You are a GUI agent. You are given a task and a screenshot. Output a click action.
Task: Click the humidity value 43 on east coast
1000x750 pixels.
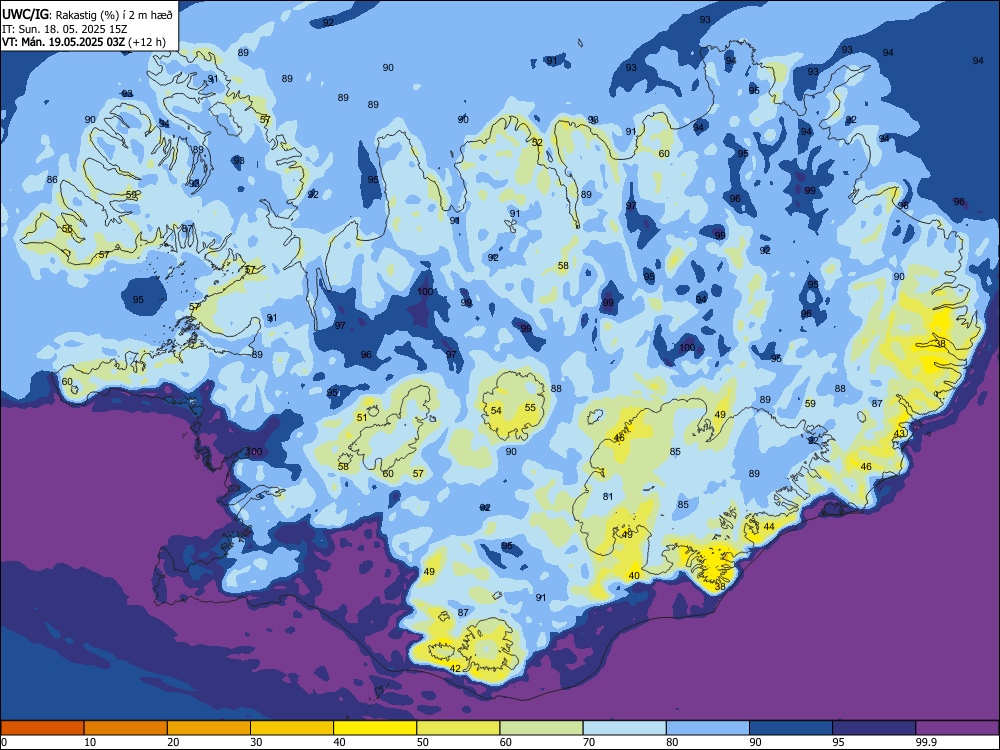pos(899,434)
